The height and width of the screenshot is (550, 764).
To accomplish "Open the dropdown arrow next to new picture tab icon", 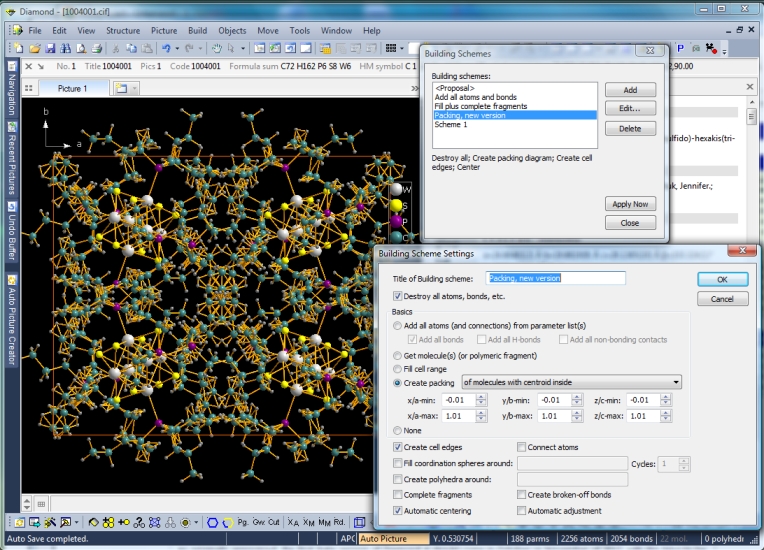I will coord(135,88).
